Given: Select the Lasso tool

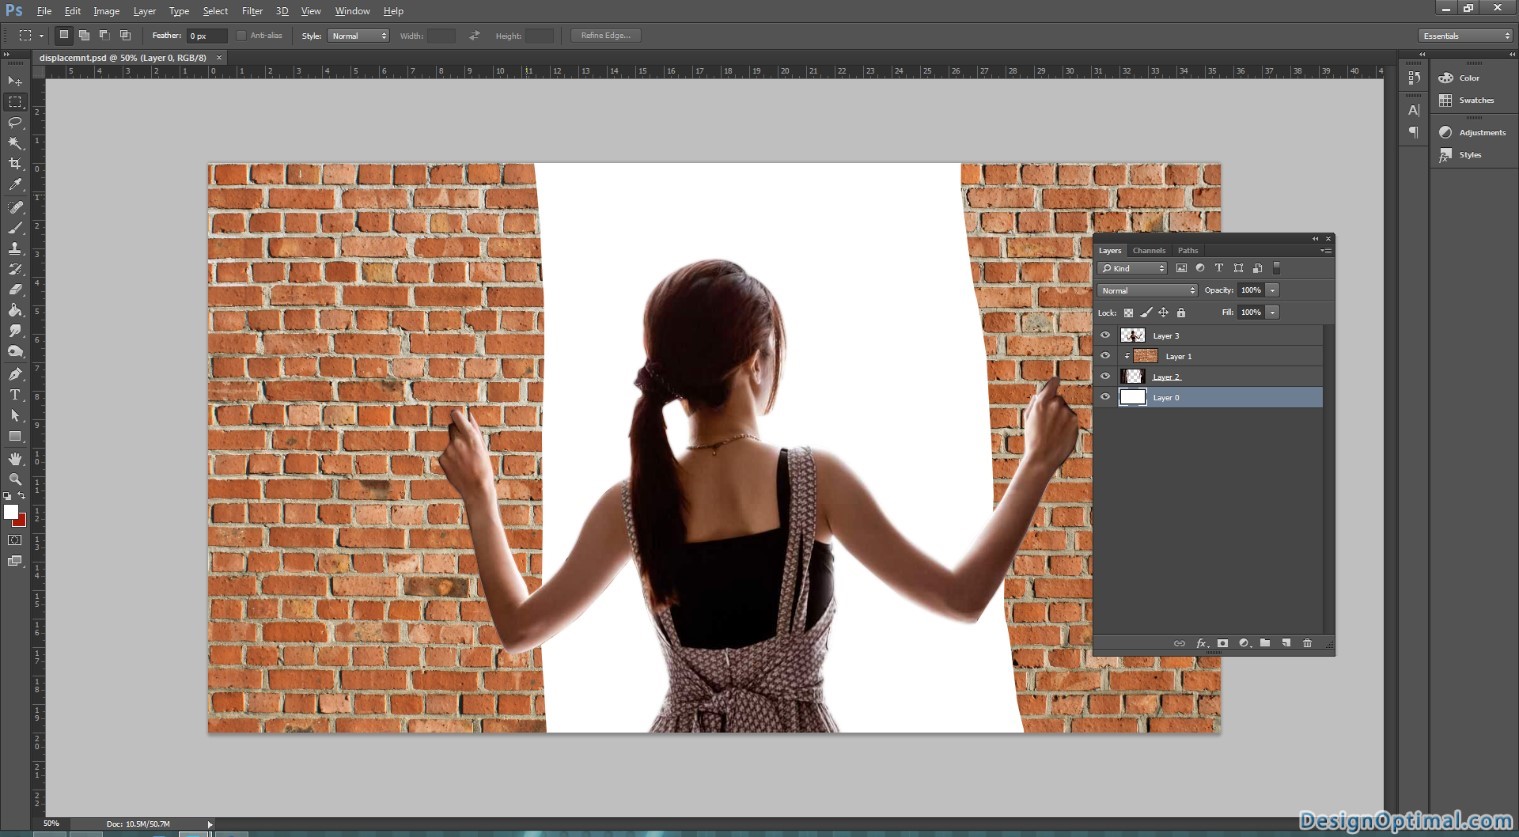Looking at the screenshot, I should (15, 122).
